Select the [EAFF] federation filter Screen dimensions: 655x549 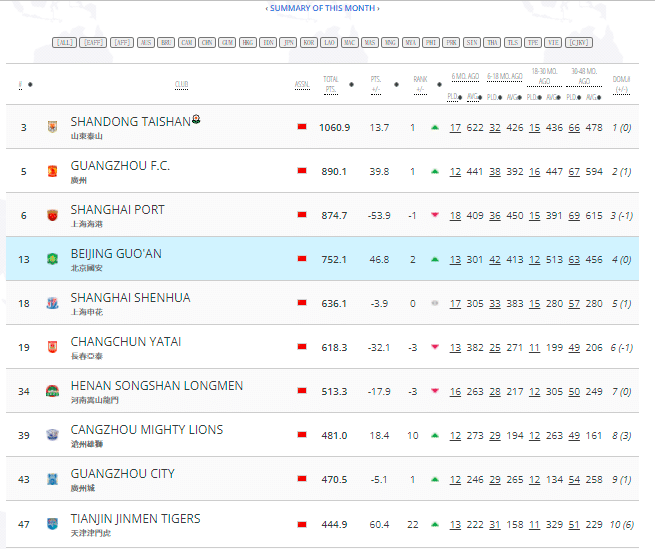click(x=93, y=43)
